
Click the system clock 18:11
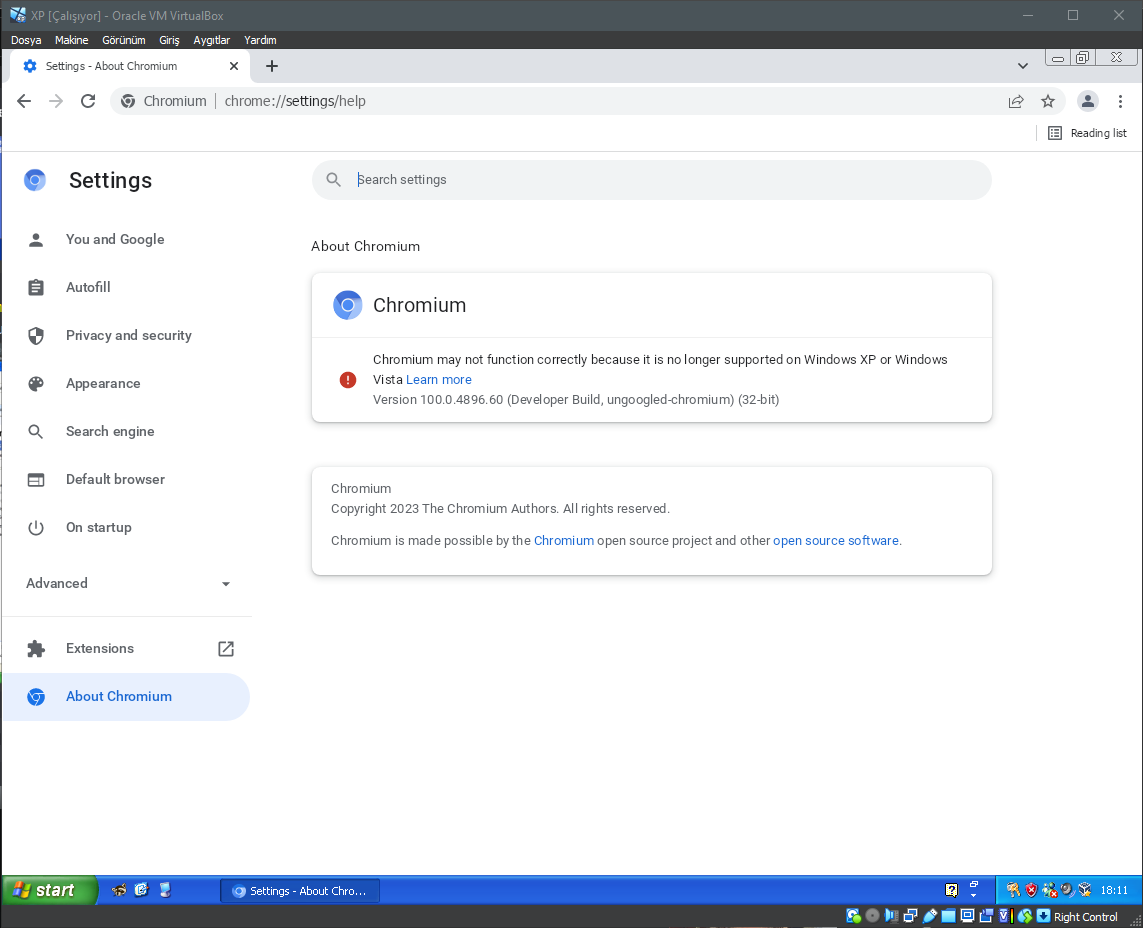1114,890
